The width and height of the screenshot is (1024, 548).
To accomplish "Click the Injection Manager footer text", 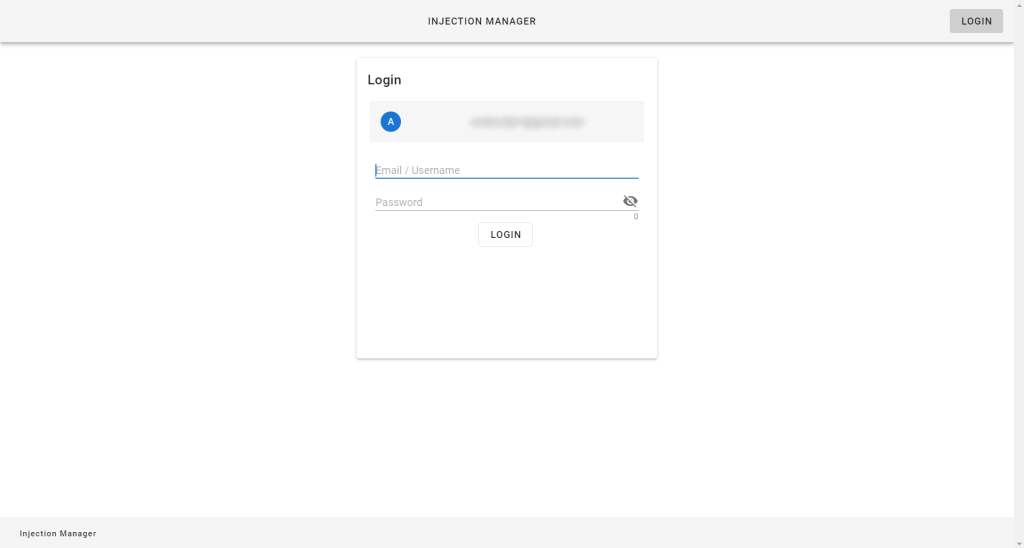I will pos(58,534).
